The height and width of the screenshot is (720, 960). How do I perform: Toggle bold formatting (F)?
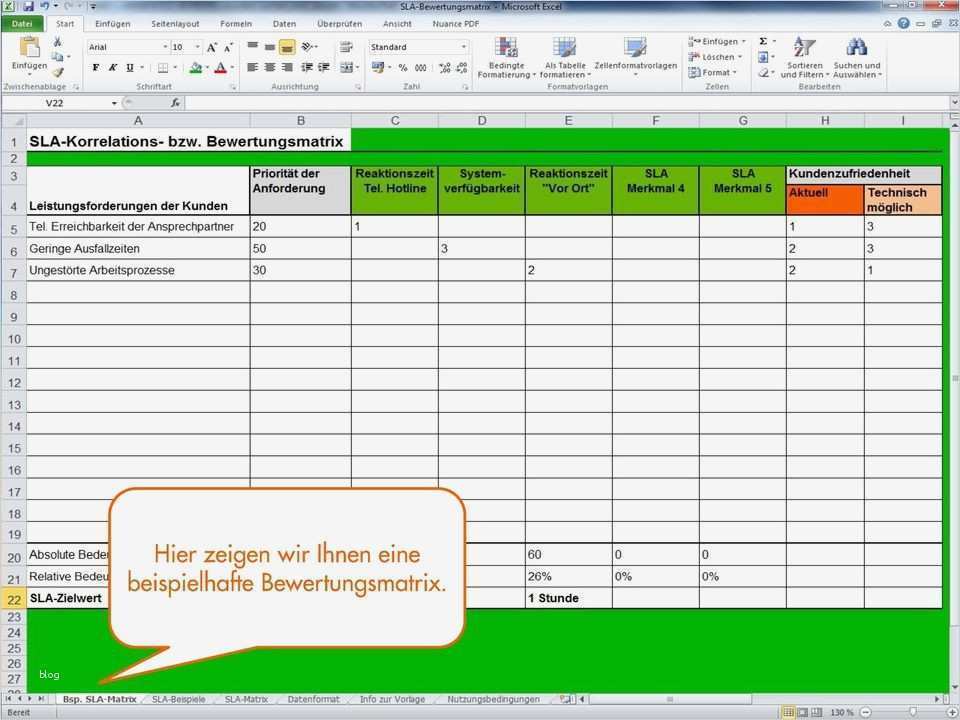(x=96, y=67)
